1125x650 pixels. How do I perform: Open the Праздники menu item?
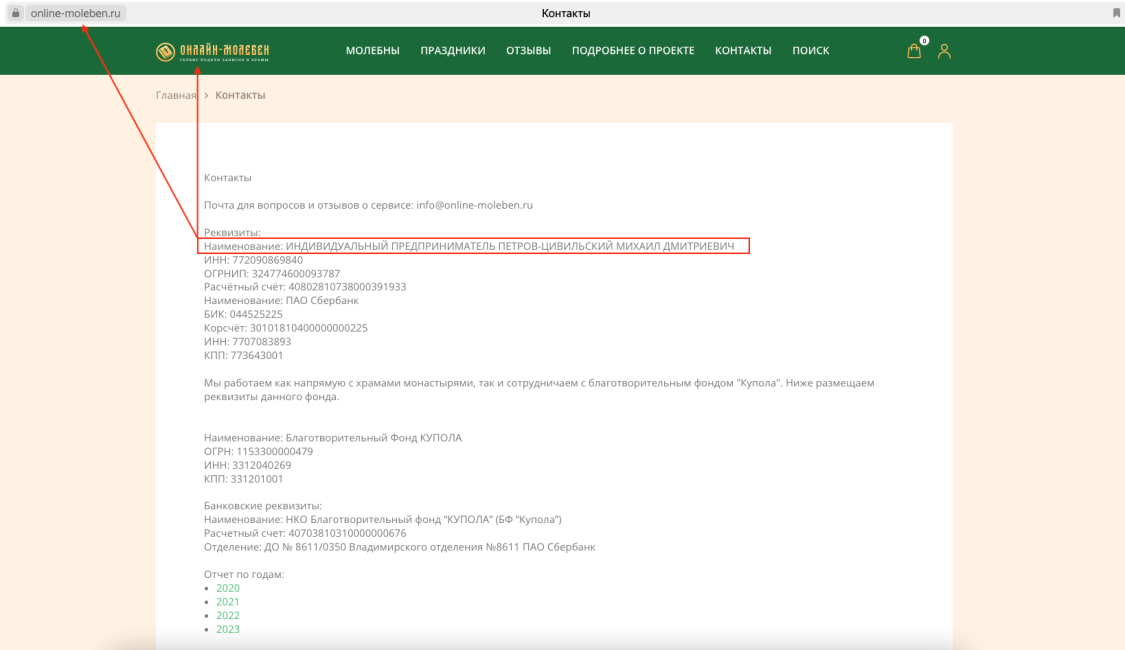(453, 50)
